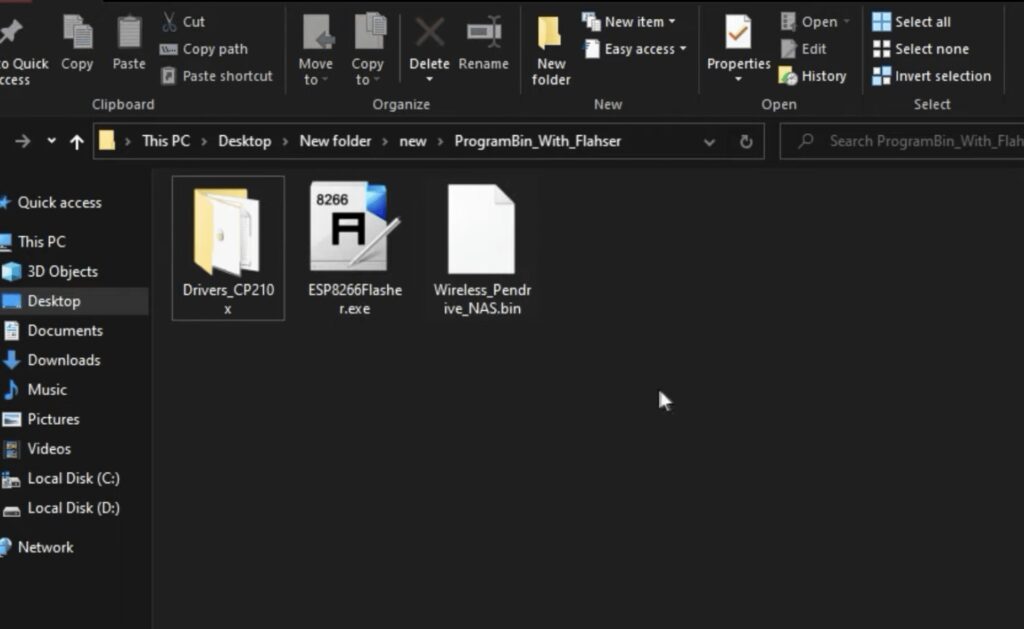Open Documents in the sidebar
The width and height of the screenshot is (1024, 629).
pos(65,331)
